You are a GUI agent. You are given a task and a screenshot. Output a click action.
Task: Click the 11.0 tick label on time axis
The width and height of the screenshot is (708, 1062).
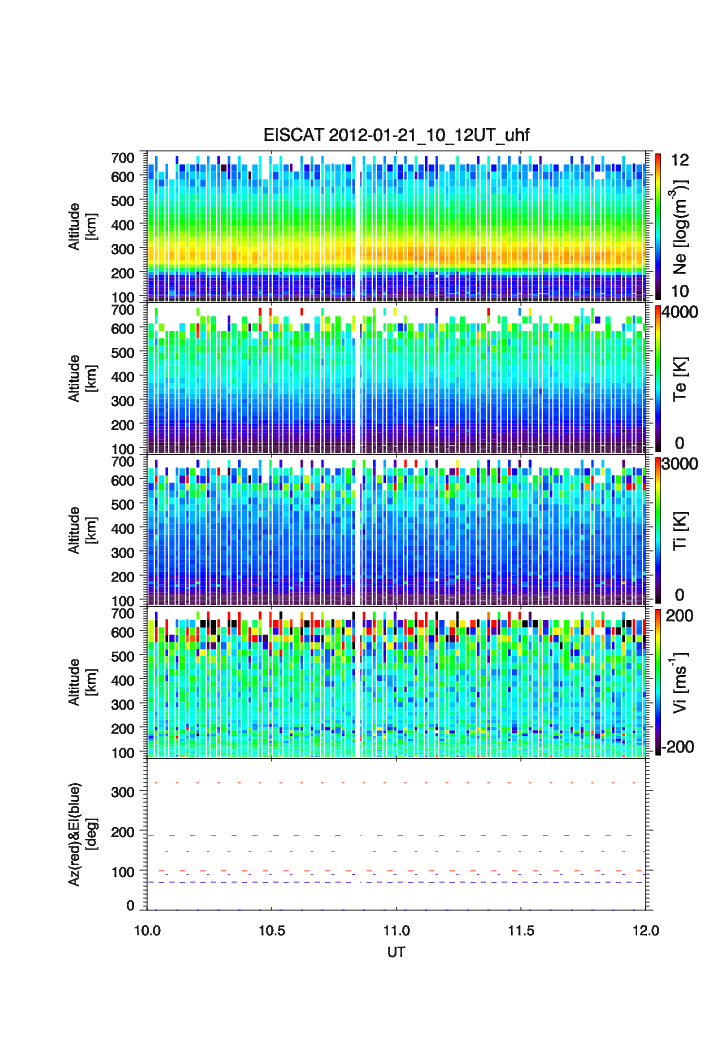397,929
